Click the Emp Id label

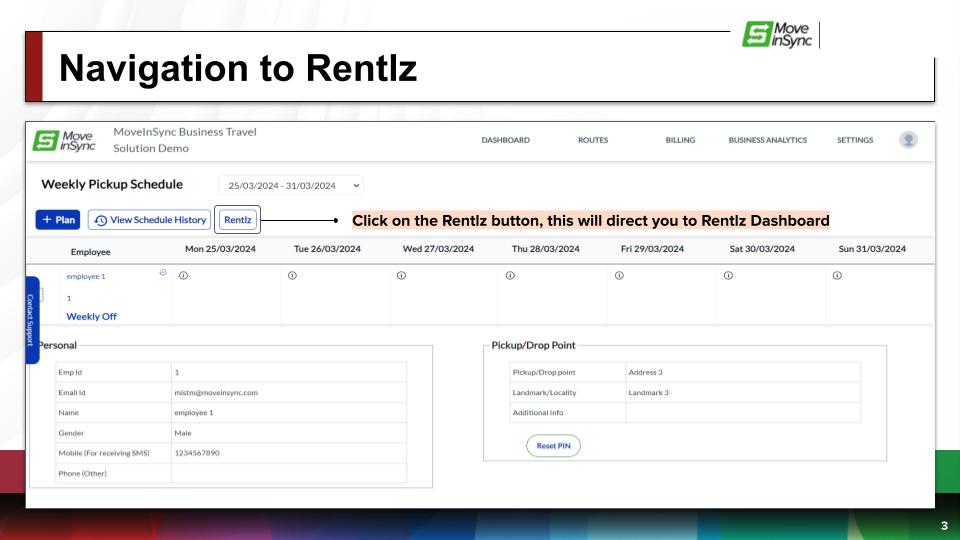click(x=70, y=372)
